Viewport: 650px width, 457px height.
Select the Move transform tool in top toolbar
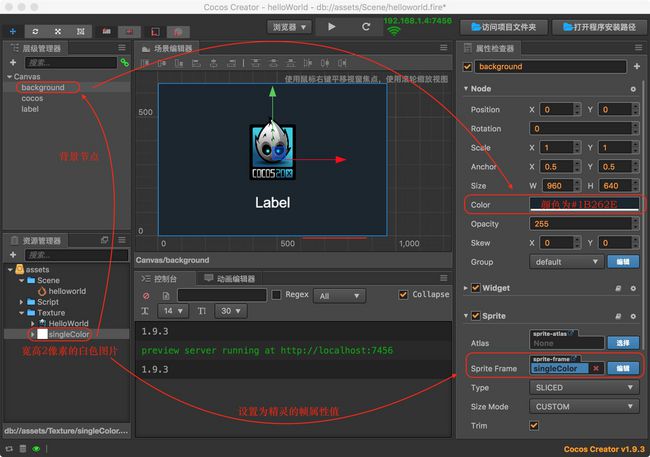pyautogui.click(x=13, y=32)
